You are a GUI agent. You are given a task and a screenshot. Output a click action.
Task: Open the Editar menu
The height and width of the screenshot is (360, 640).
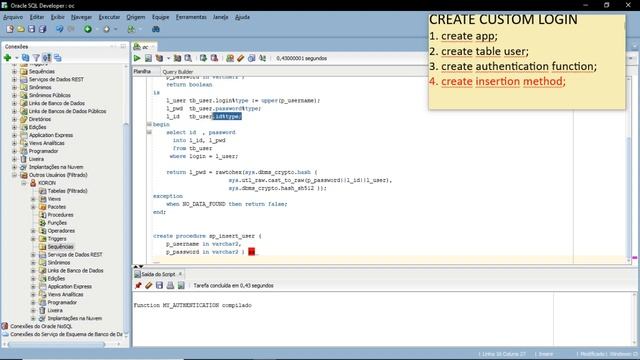pos(37,17)
